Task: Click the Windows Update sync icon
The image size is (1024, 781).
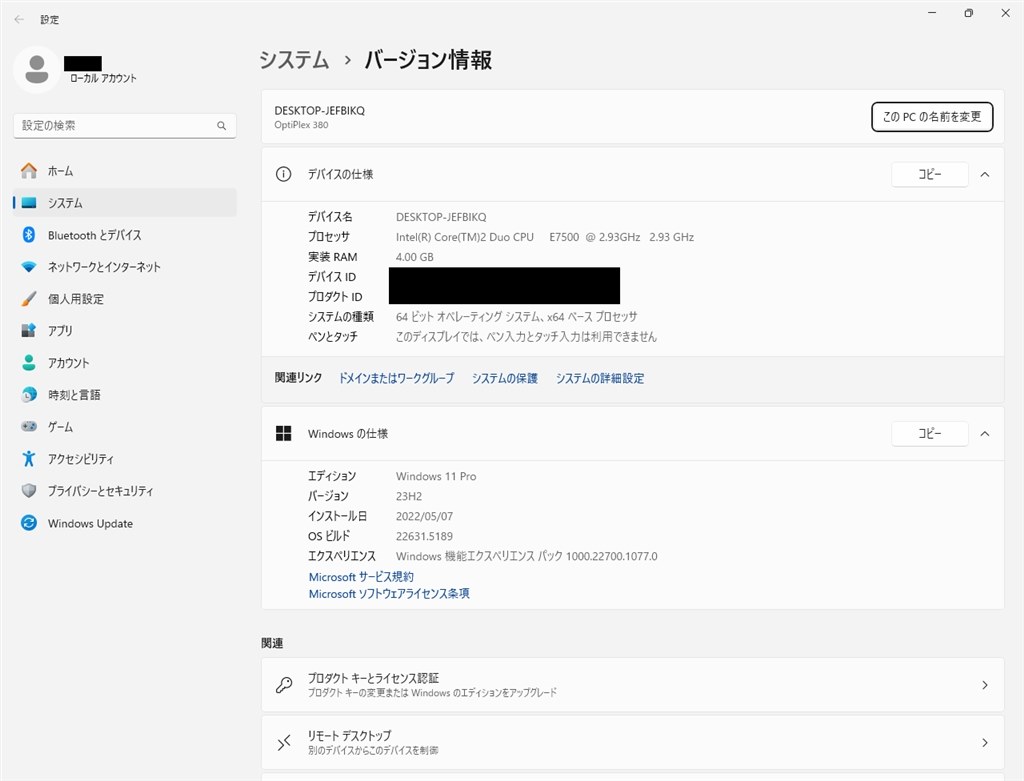Action: 29,523
